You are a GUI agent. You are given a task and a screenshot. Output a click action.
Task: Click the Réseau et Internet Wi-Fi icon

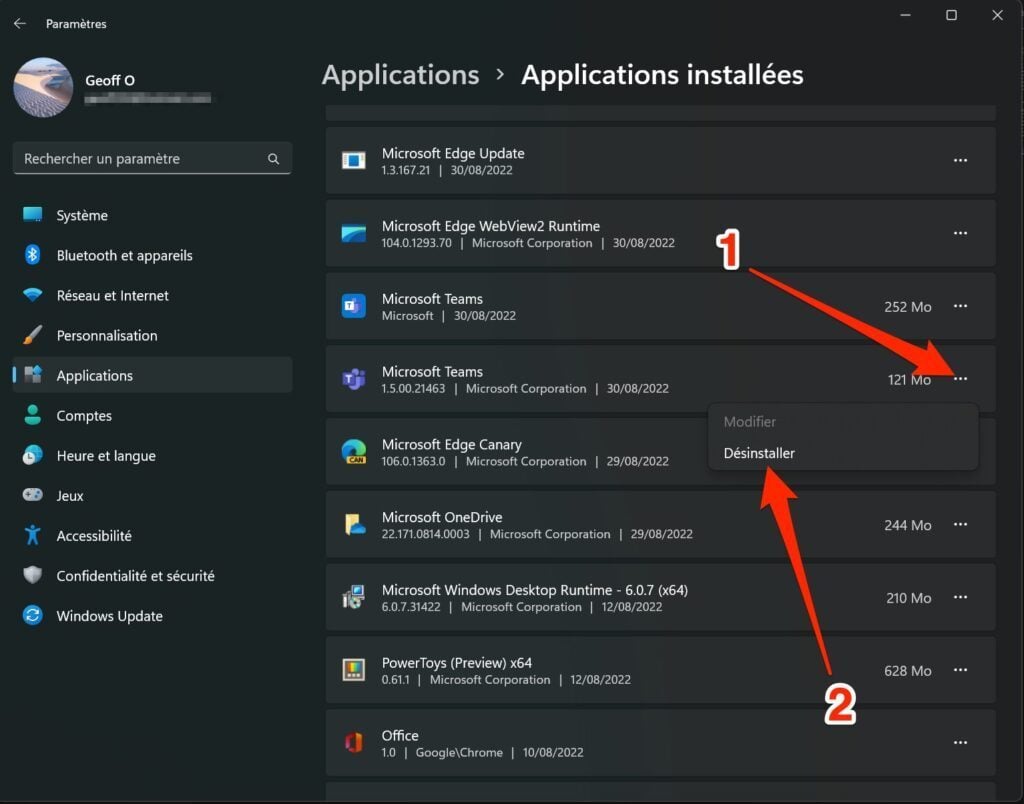(32, 295)
